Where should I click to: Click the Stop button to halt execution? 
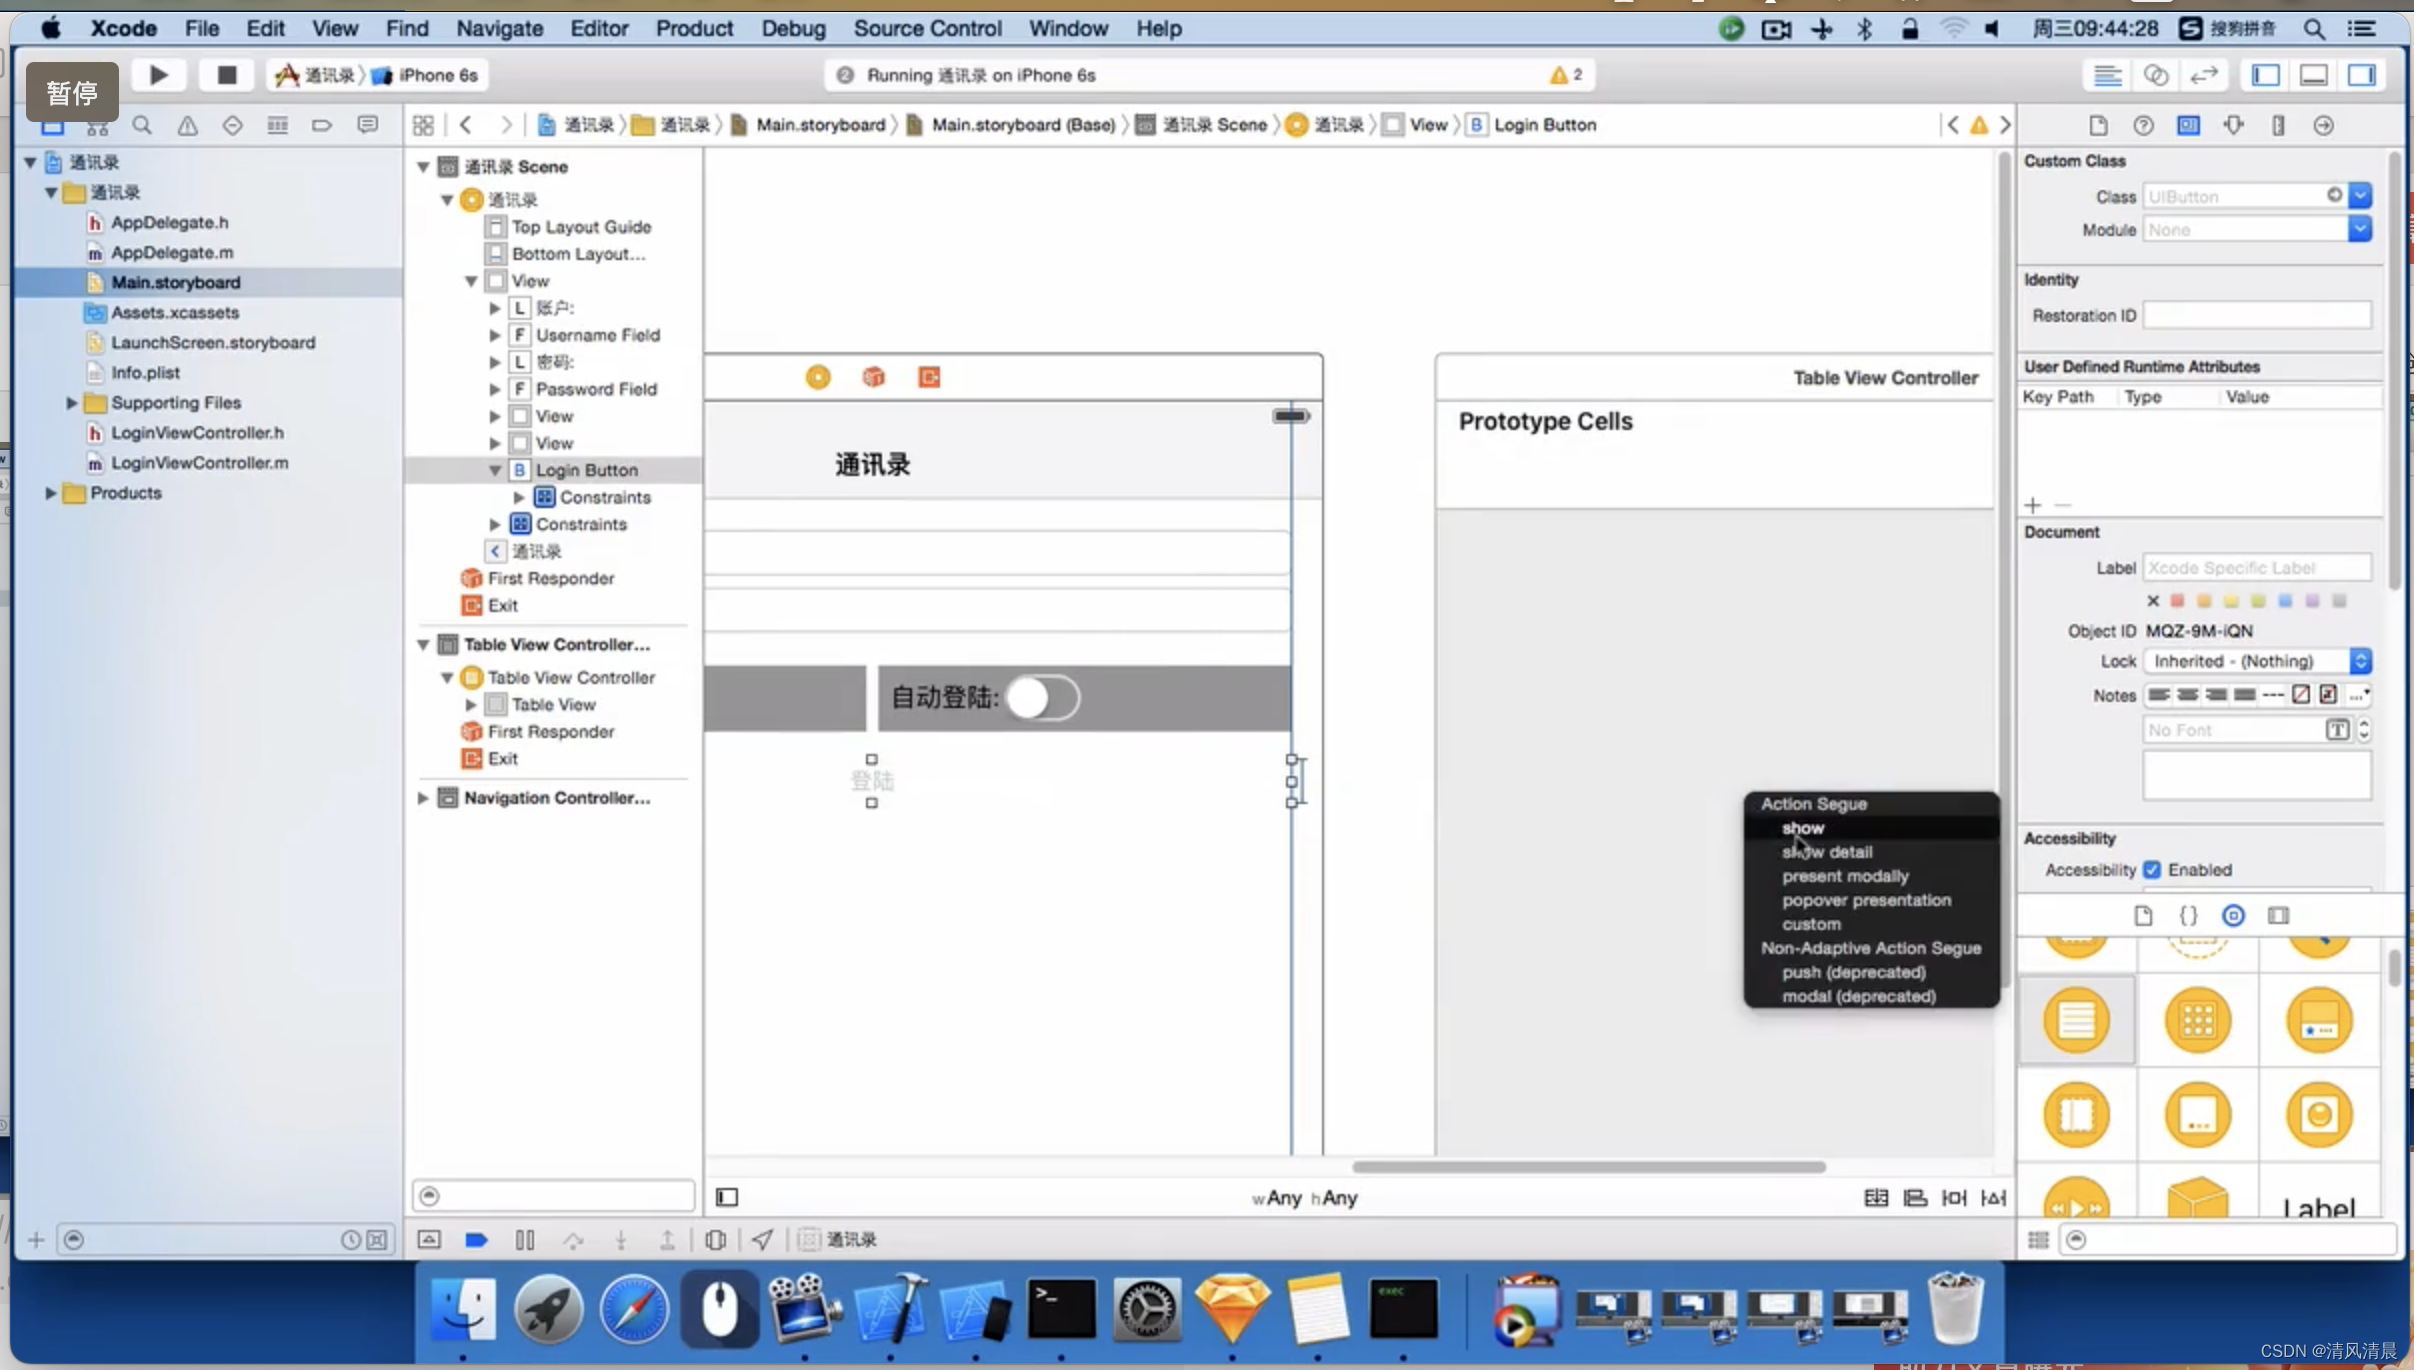click(224, 75)
